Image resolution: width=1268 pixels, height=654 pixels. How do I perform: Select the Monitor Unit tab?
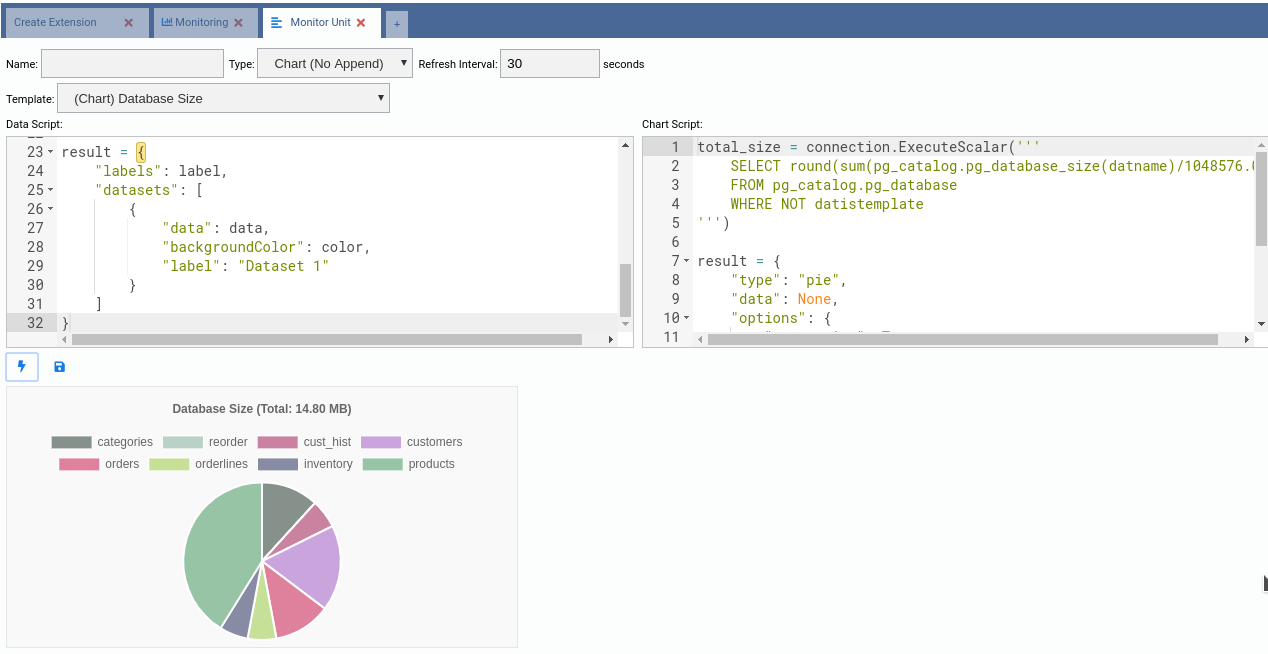coord(320,22)
